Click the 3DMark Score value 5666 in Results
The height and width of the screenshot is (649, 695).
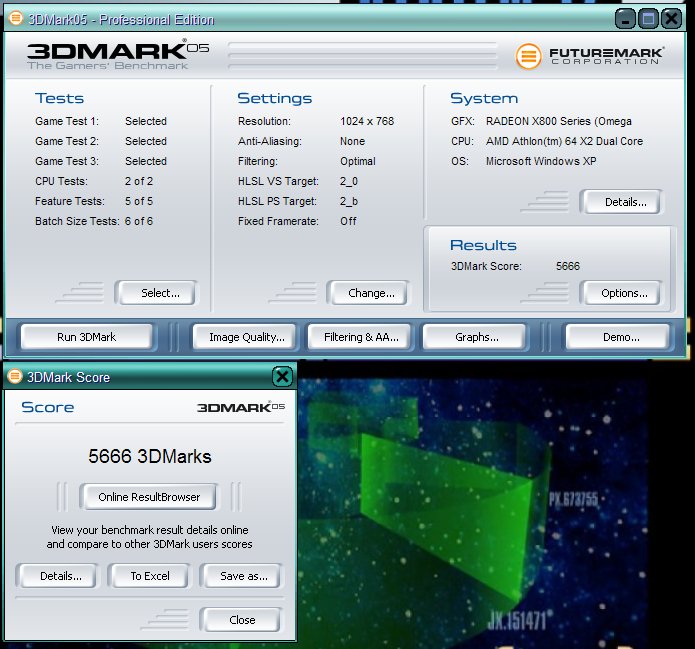[x=568, y=266]
